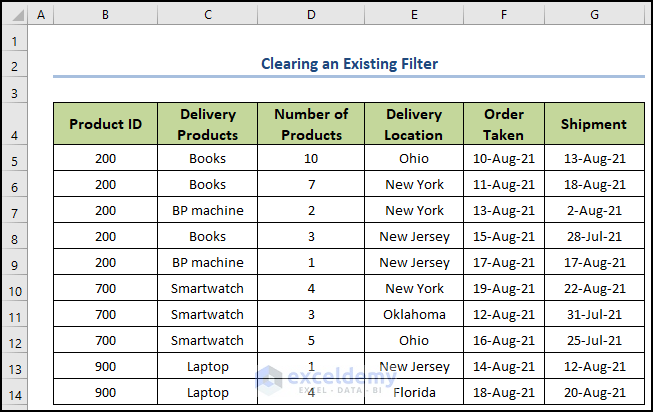This screenshot has width=653, height=412.
Task: Click the Shipment header cell
Action: (594, 124)
